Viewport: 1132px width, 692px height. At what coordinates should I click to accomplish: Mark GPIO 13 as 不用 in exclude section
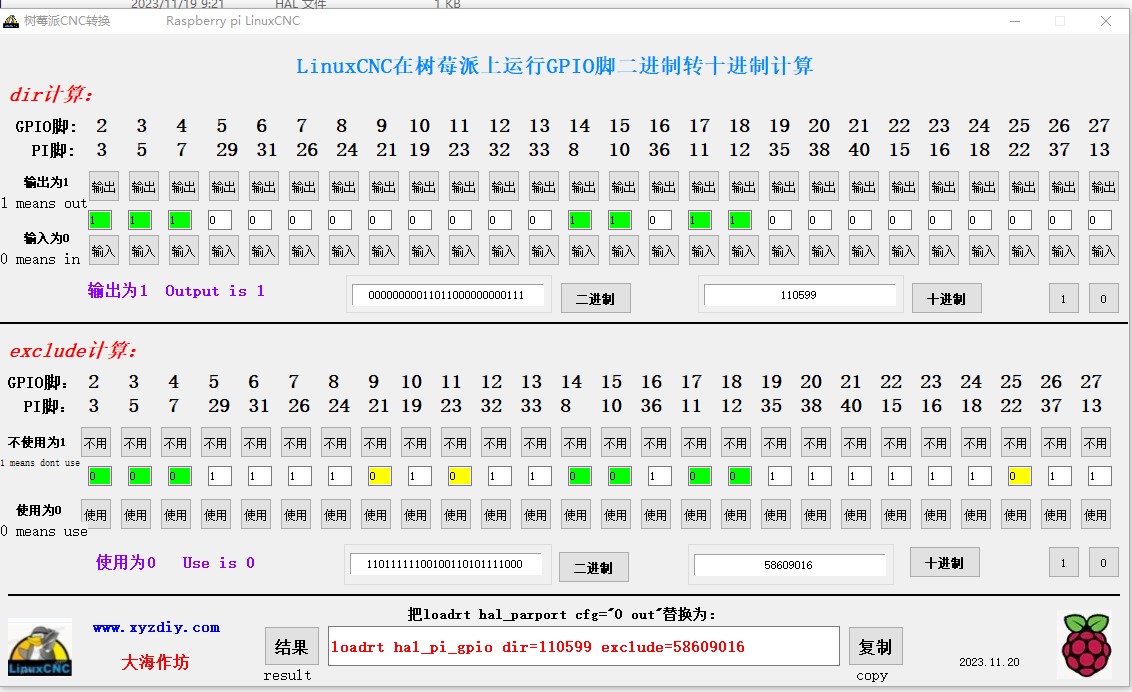[x=535, y=443]
